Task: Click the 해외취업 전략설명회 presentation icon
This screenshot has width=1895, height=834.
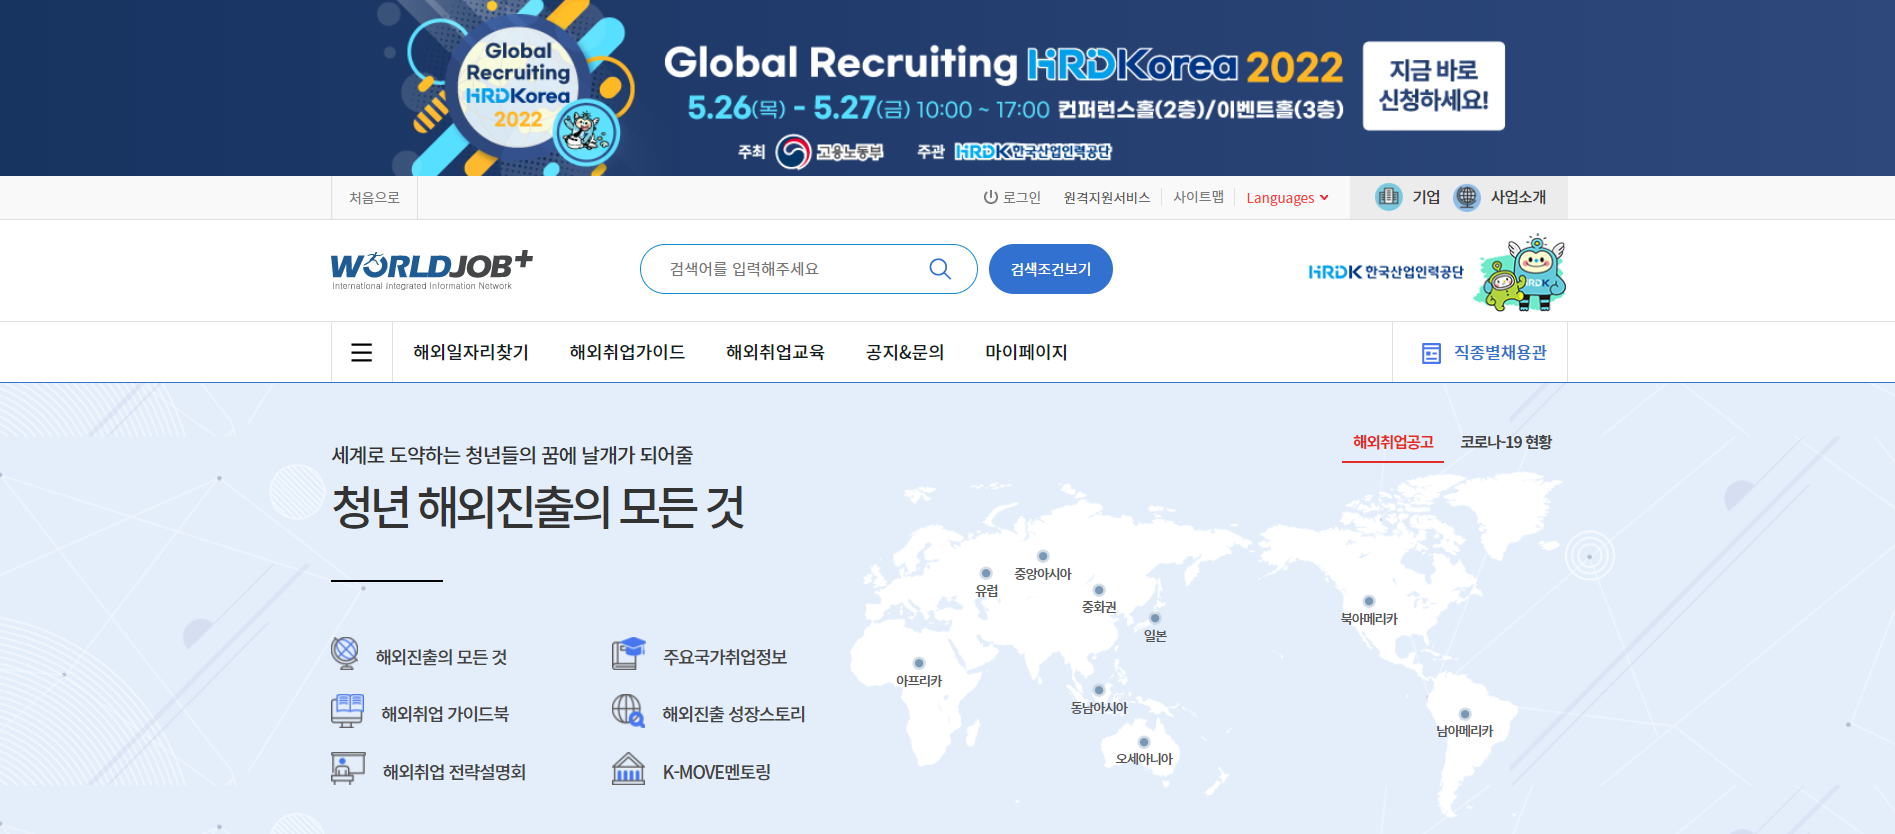Action: [348, 768]
